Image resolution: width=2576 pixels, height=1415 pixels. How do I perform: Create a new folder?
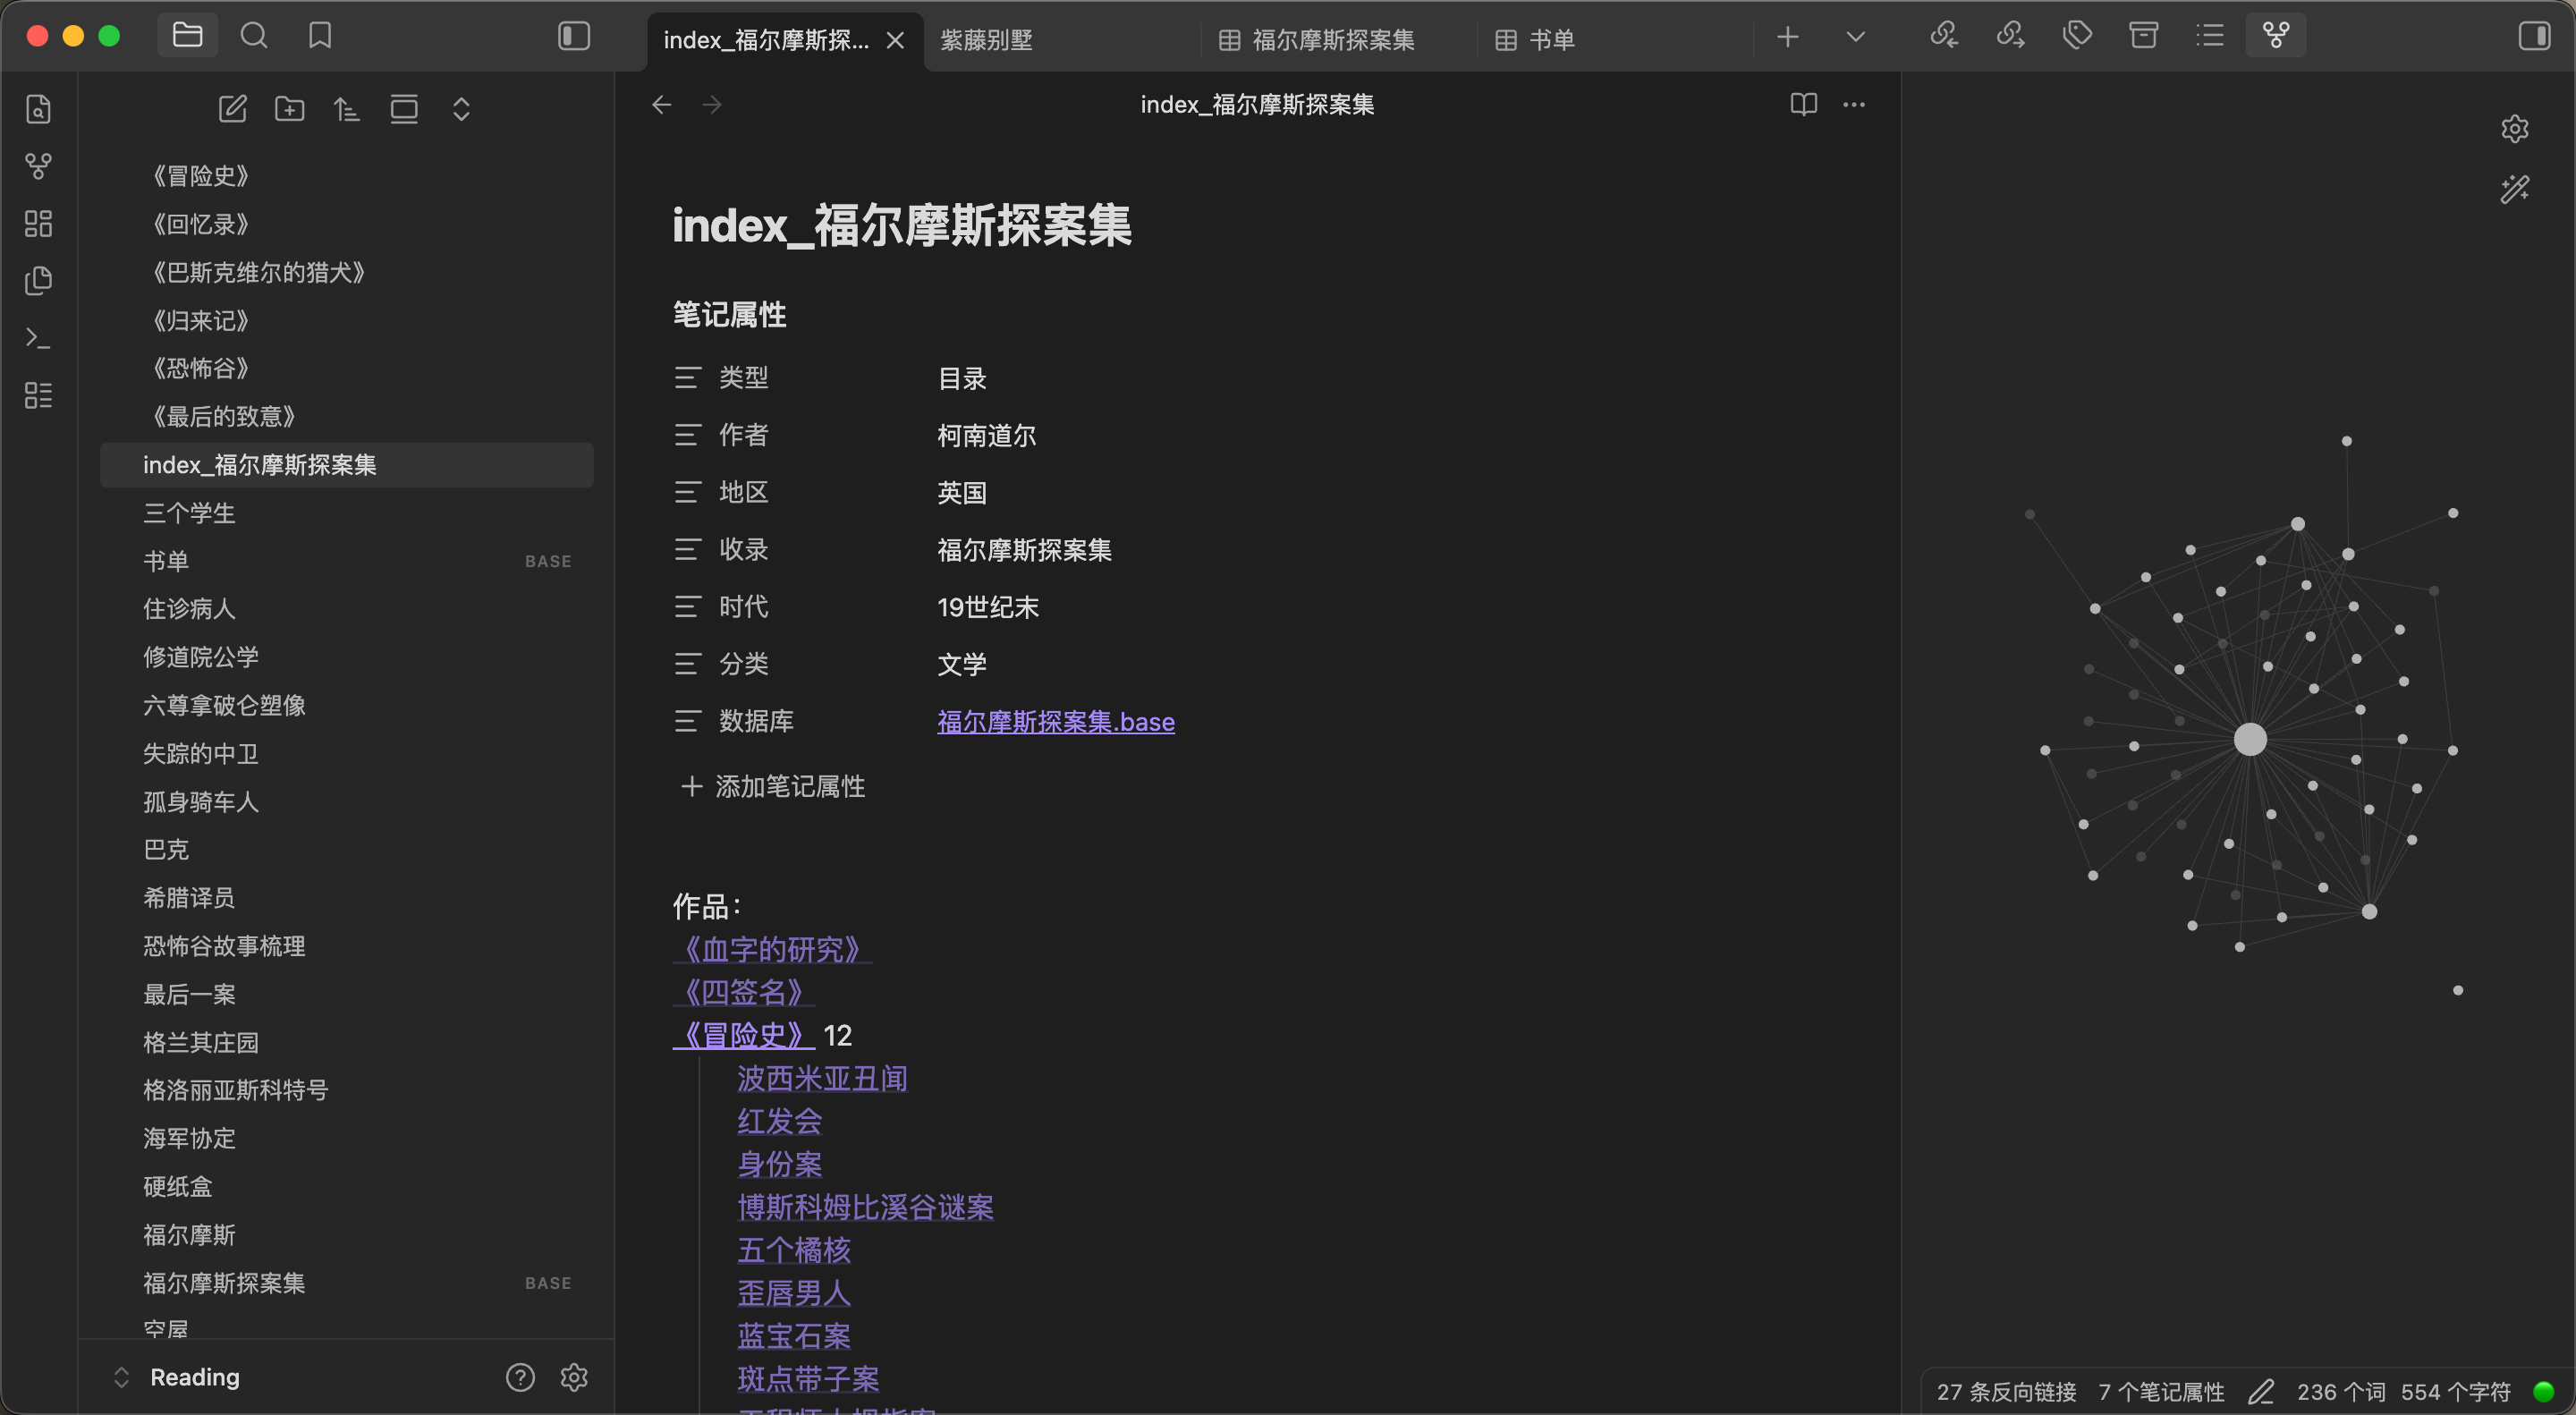point(290,109)
